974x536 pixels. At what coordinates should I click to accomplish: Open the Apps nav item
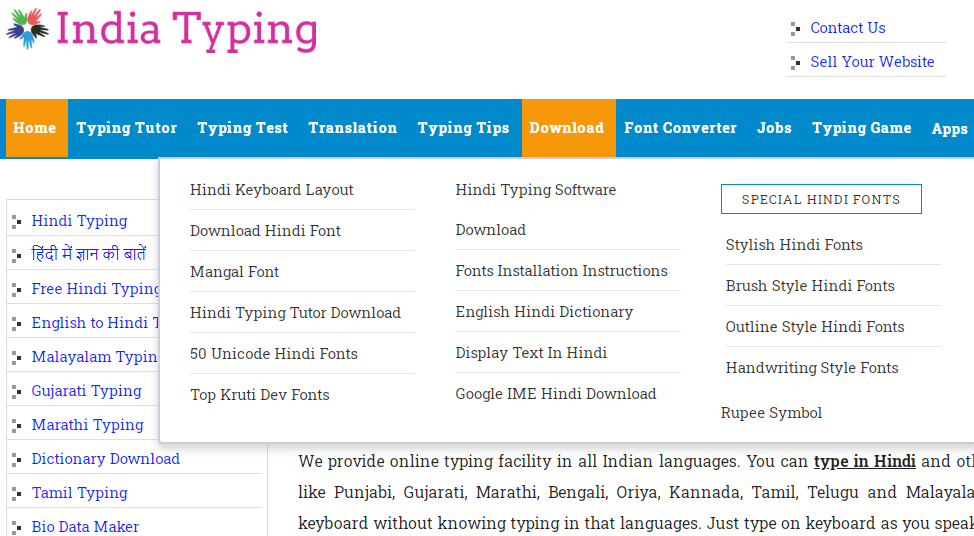pyautogui.click(x=950, y=129)
